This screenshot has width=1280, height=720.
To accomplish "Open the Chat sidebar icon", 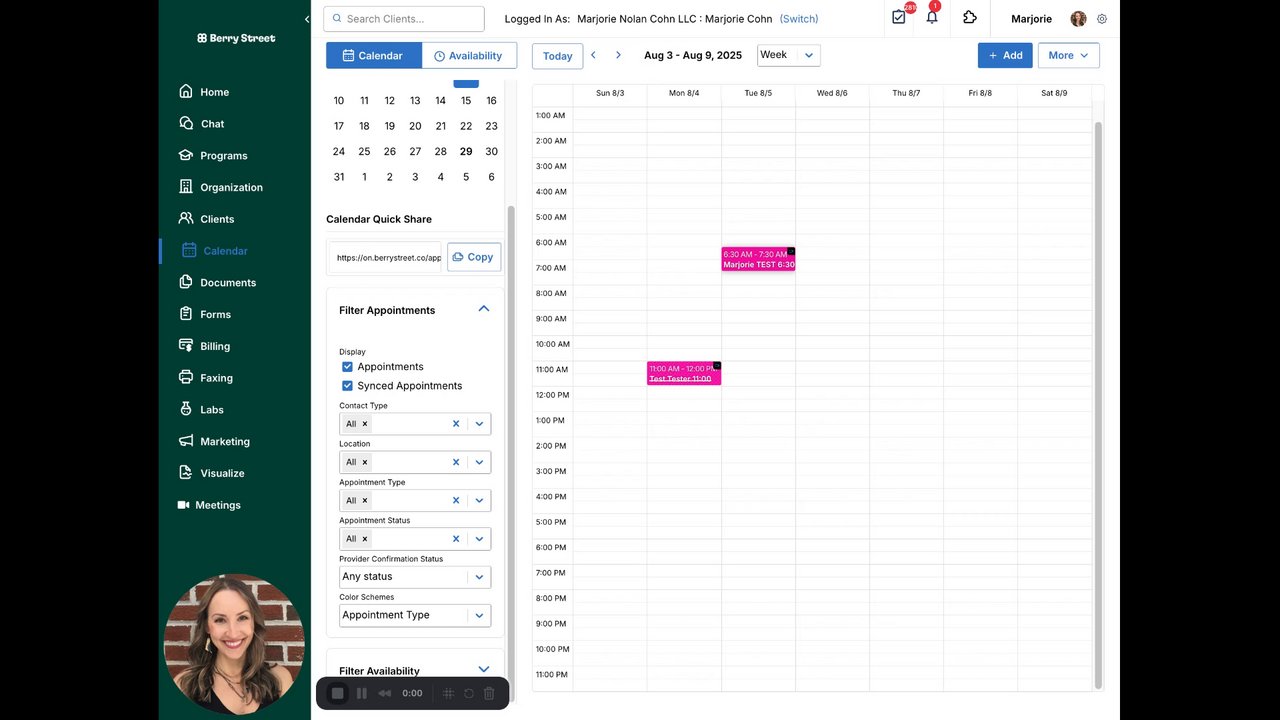I will (x=186, y=123).
